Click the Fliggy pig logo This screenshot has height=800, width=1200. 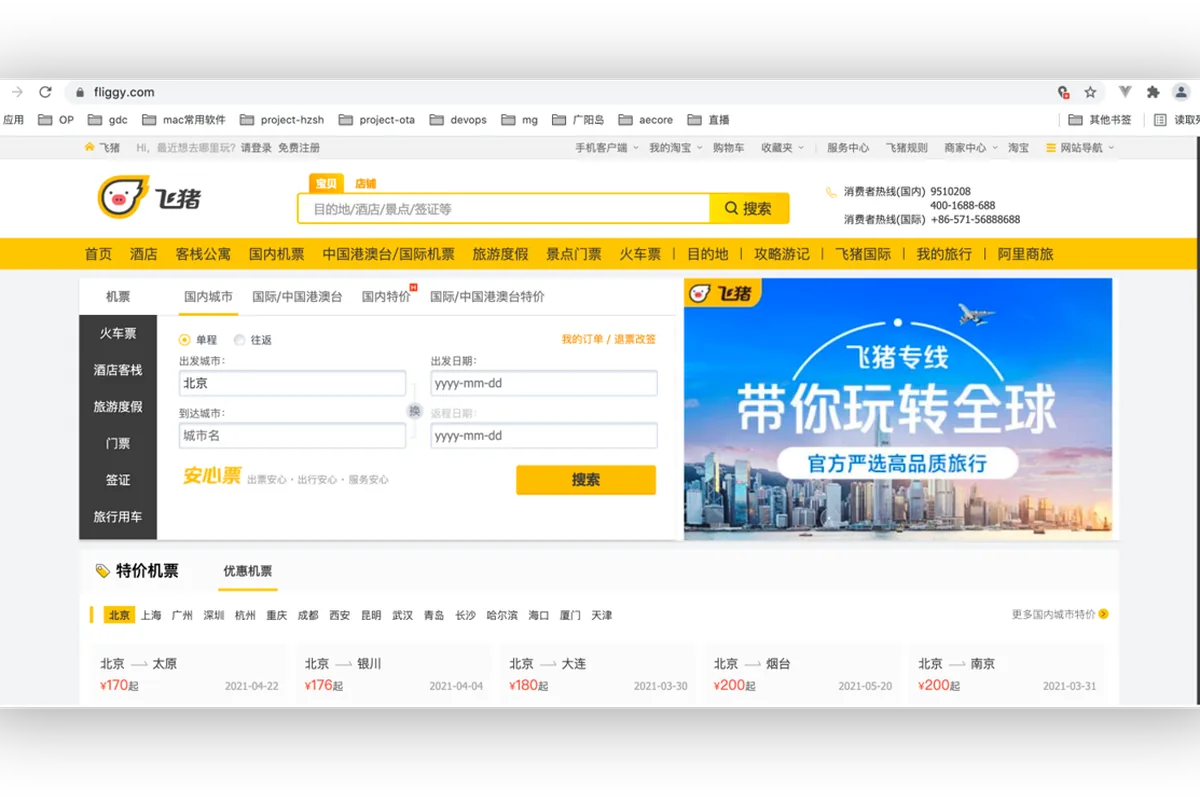[149, 196]
